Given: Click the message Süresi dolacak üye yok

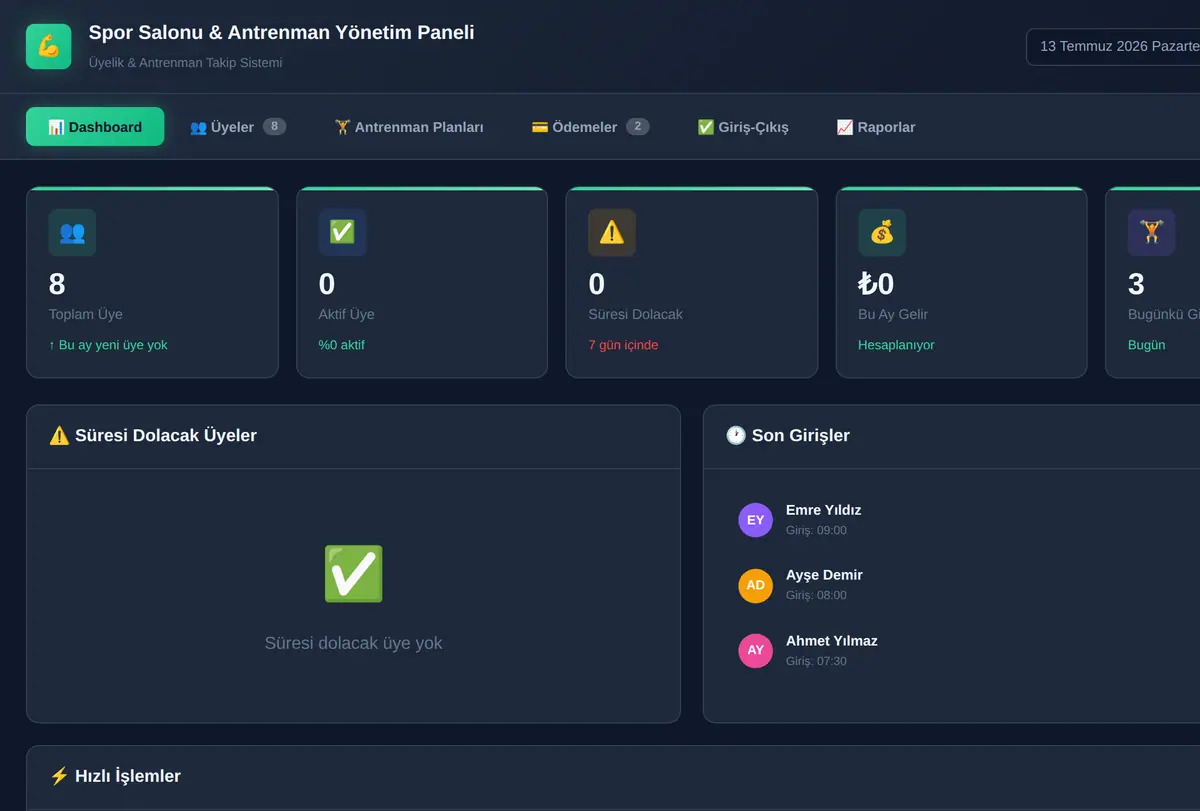Looking at the screenshot, I should 353,643.
